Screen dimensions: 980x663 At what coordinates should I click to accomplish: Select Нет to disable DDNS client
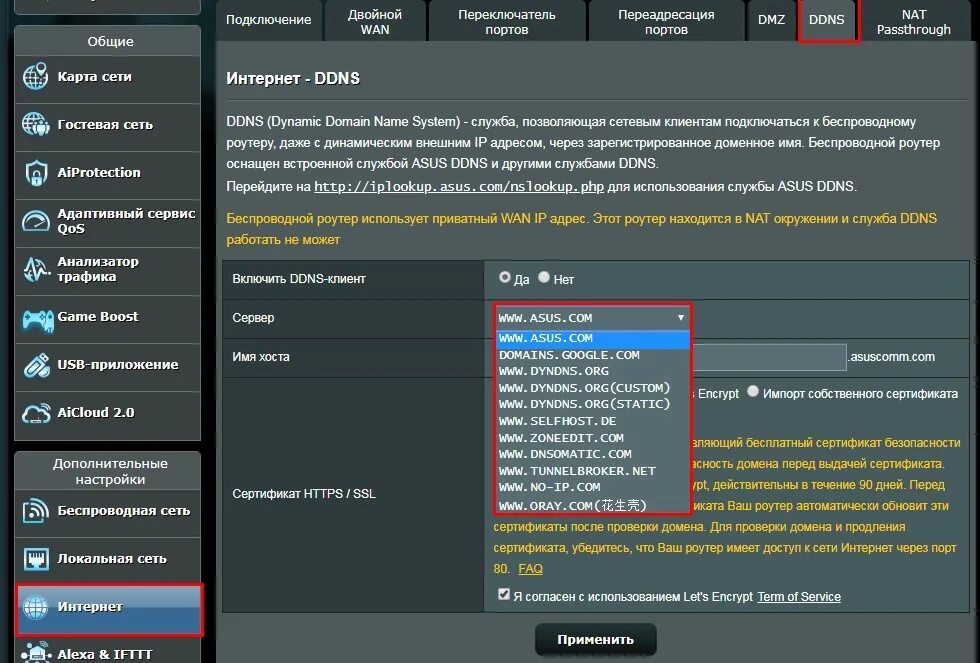click(x=544, y=277)
